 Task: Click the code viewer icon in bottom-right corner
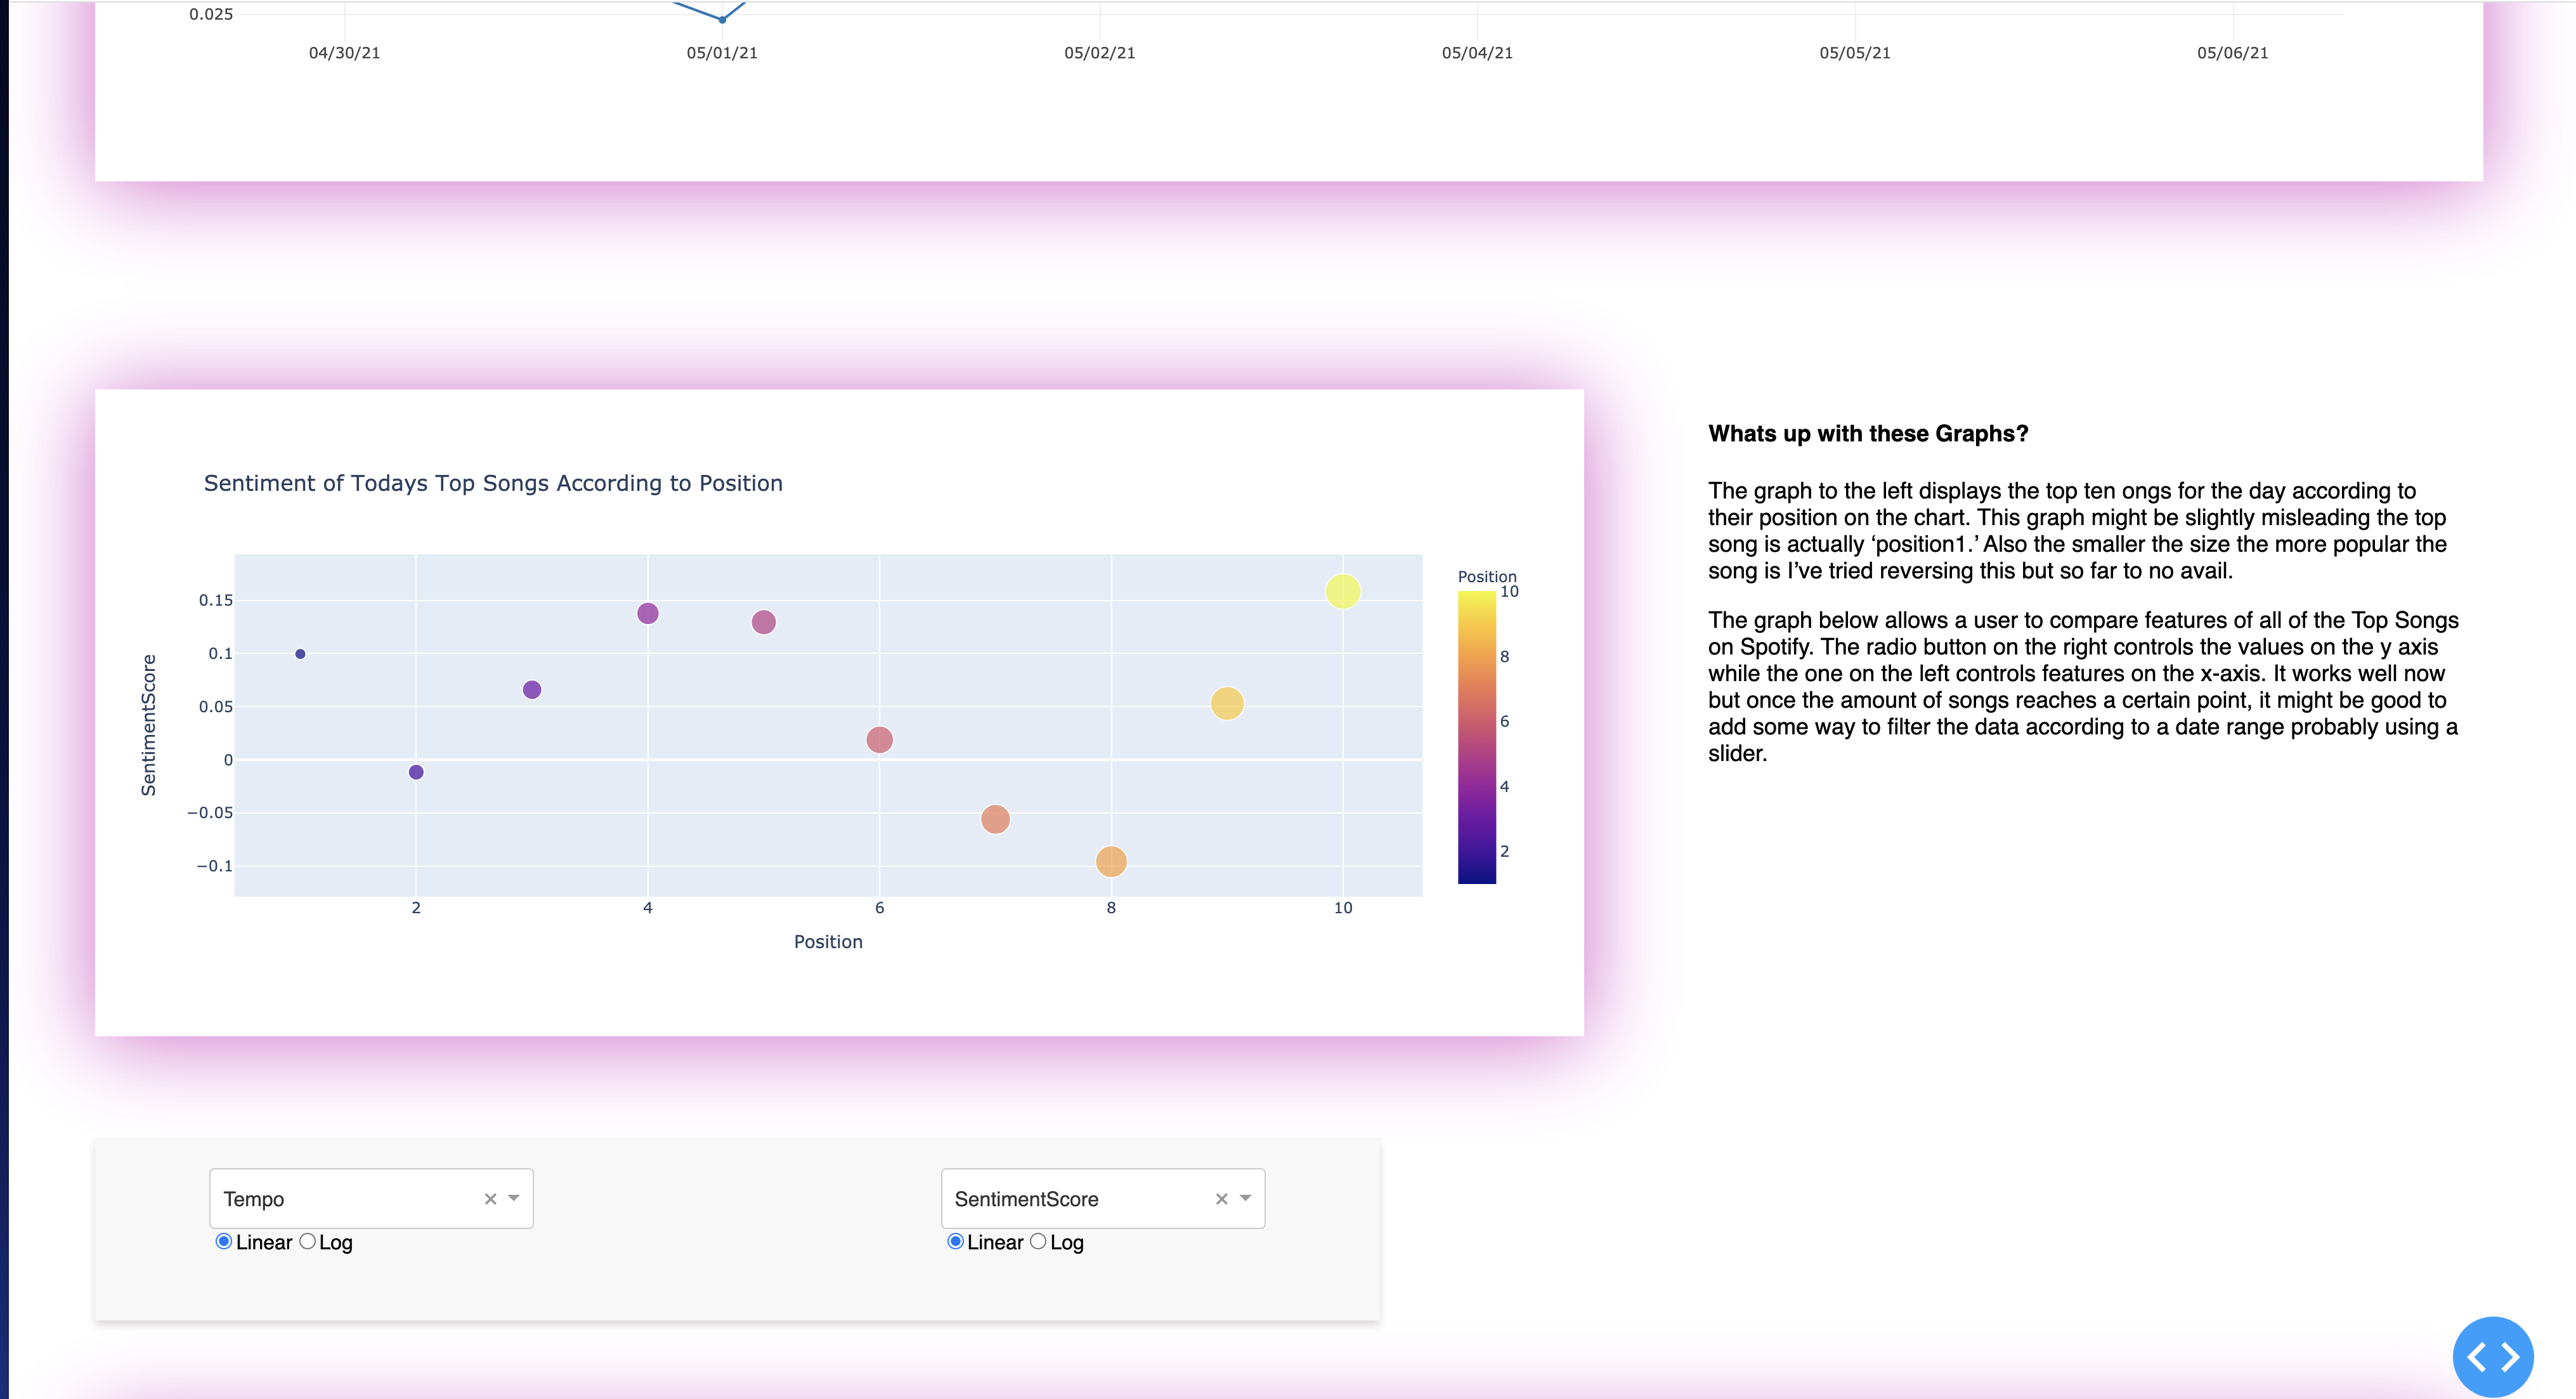[x=2494, y=1356]
